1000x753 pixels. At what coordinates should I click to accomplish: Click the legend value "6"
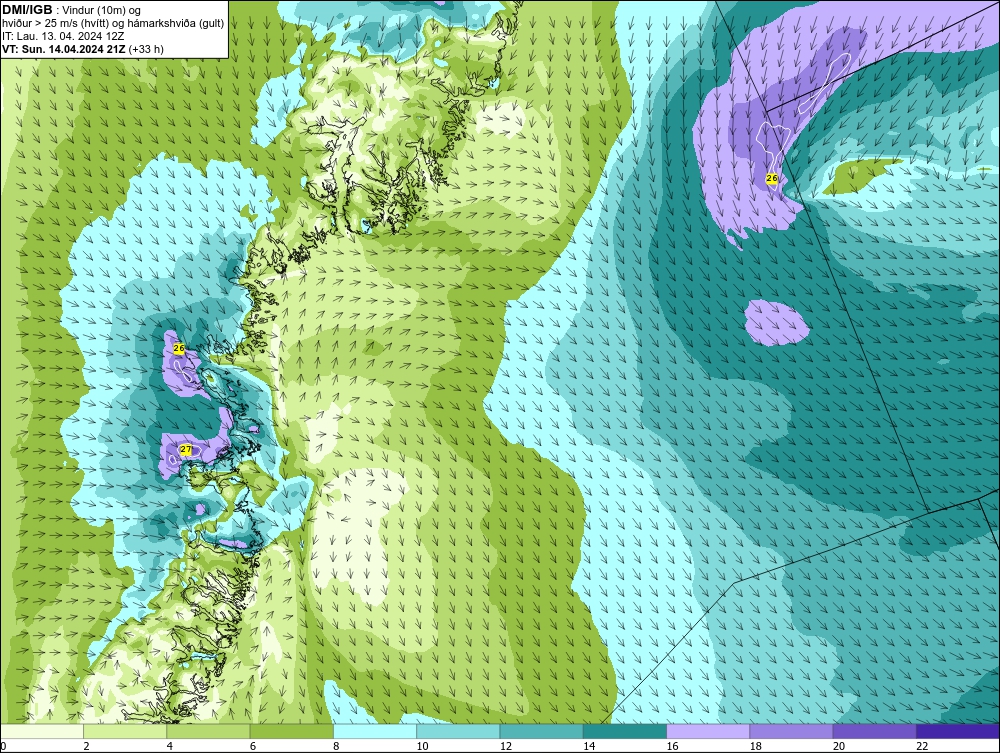point(253,747)
